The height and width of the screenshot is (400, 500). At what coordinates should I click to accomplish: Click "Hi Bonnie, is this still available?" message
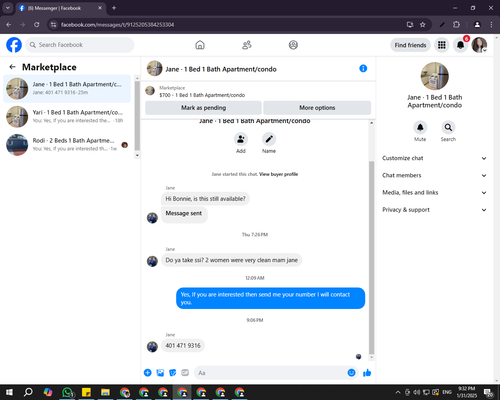205,199
